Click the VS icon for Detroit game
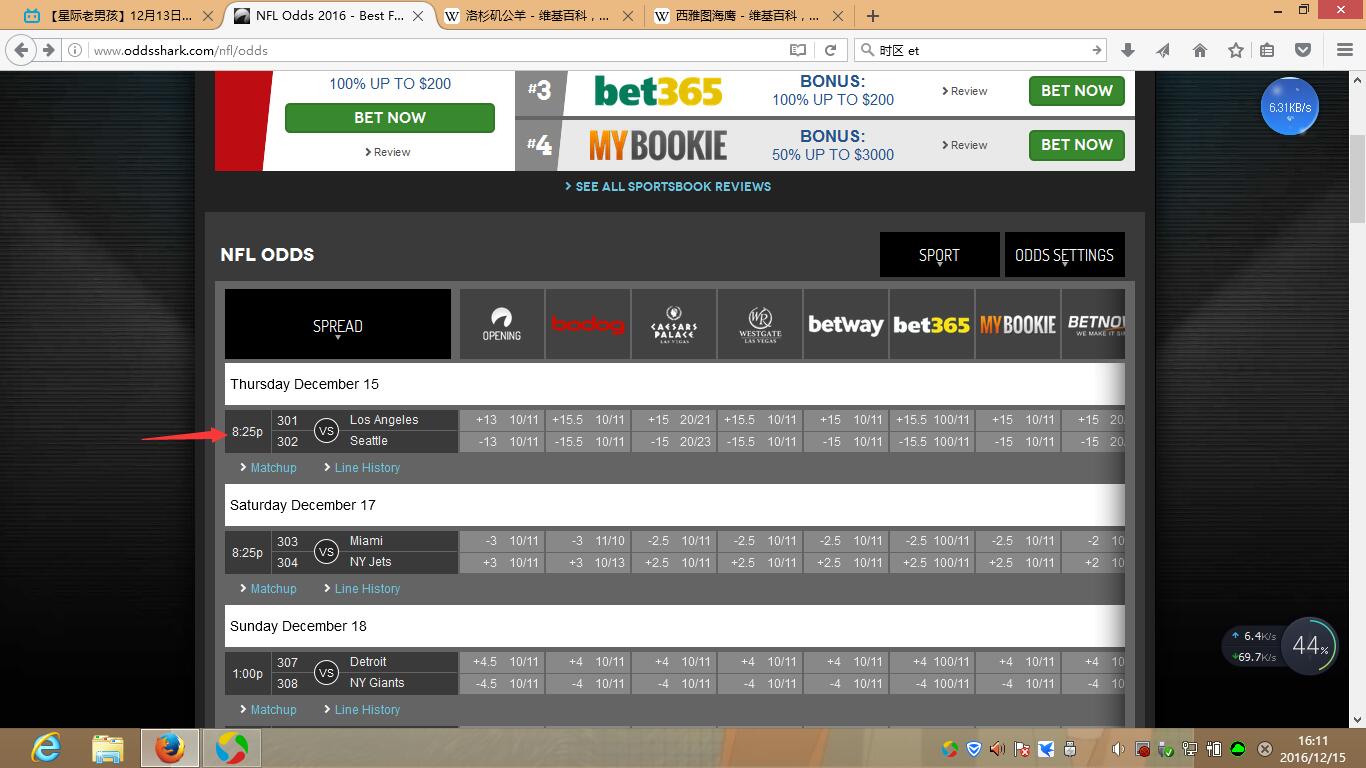The height and width of the screenshot is (768, 1366). 326,673
